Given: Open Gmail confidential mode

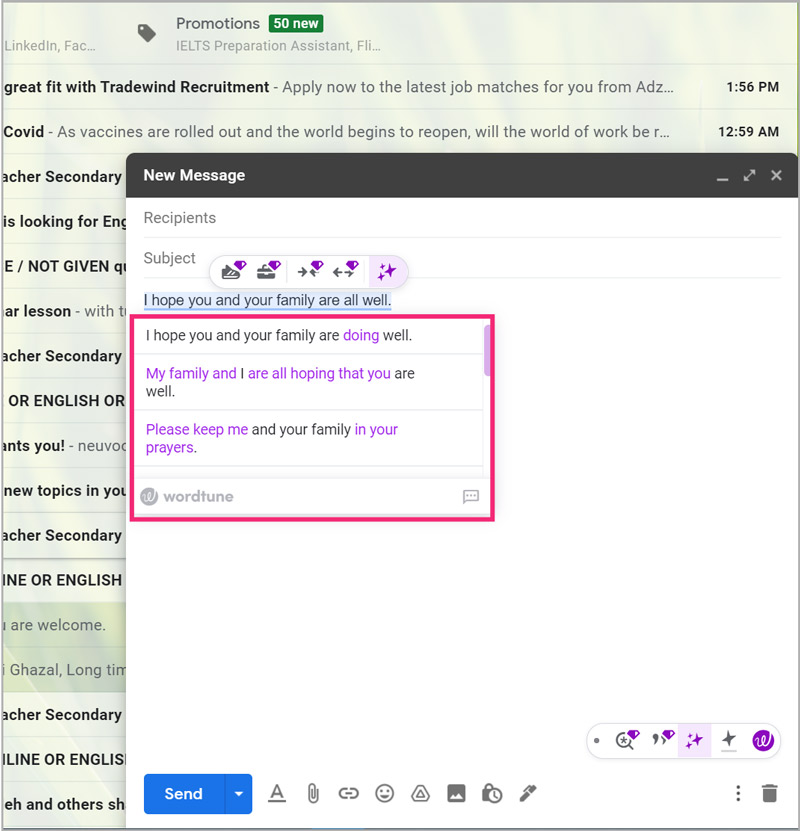Looking at the screenshot, I should 492,793.
